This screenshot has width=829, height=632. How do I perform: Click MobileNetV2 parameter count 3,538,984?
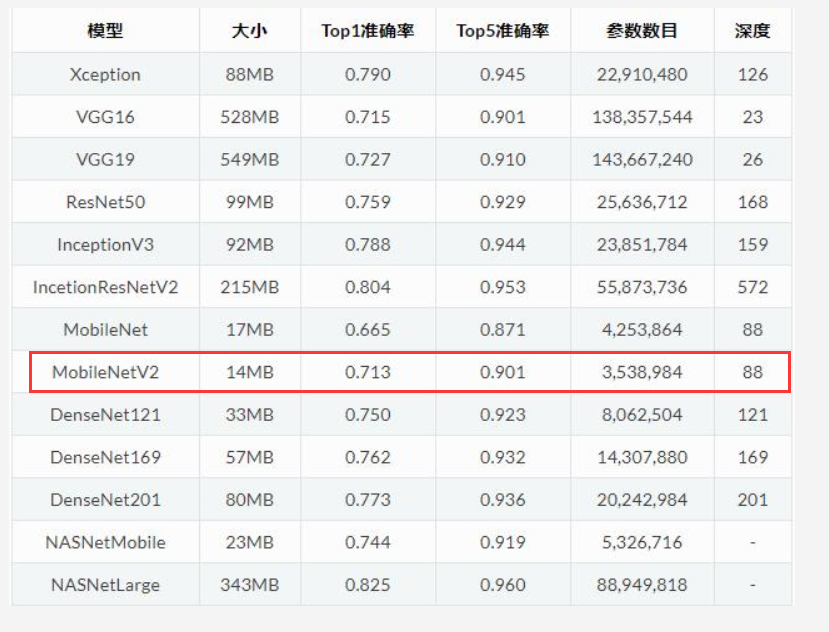coord(641,372)
